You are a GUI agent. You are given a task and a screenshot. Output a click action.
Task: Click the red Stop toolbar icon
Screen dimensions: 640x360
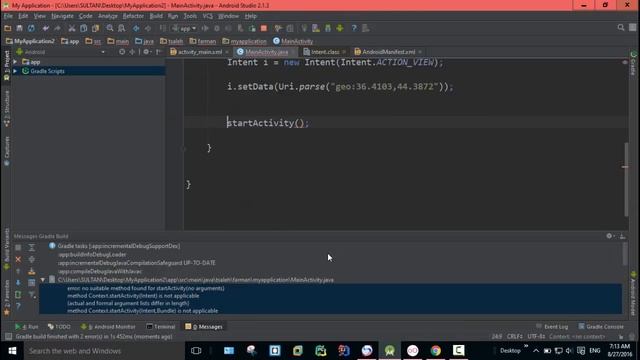click(x=264, y=28)
